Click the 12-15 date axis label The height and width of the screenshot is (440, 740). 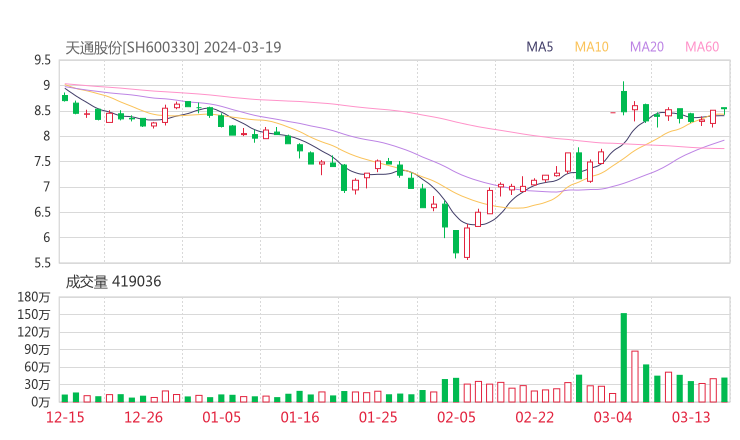coord(65,417)
